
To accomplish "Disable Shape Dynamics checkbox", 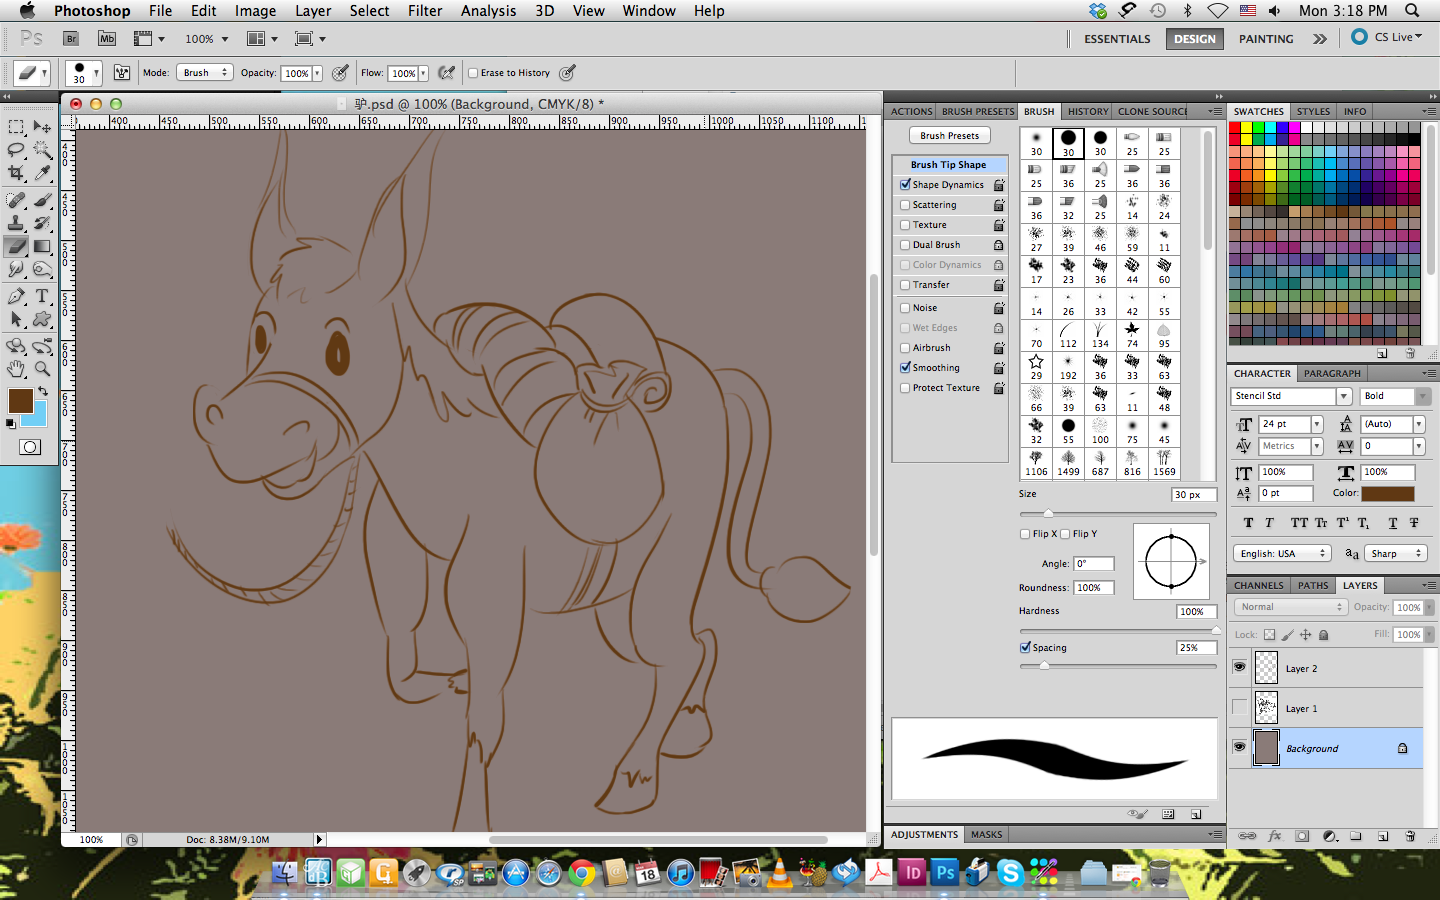I will [x=905, y=184].
